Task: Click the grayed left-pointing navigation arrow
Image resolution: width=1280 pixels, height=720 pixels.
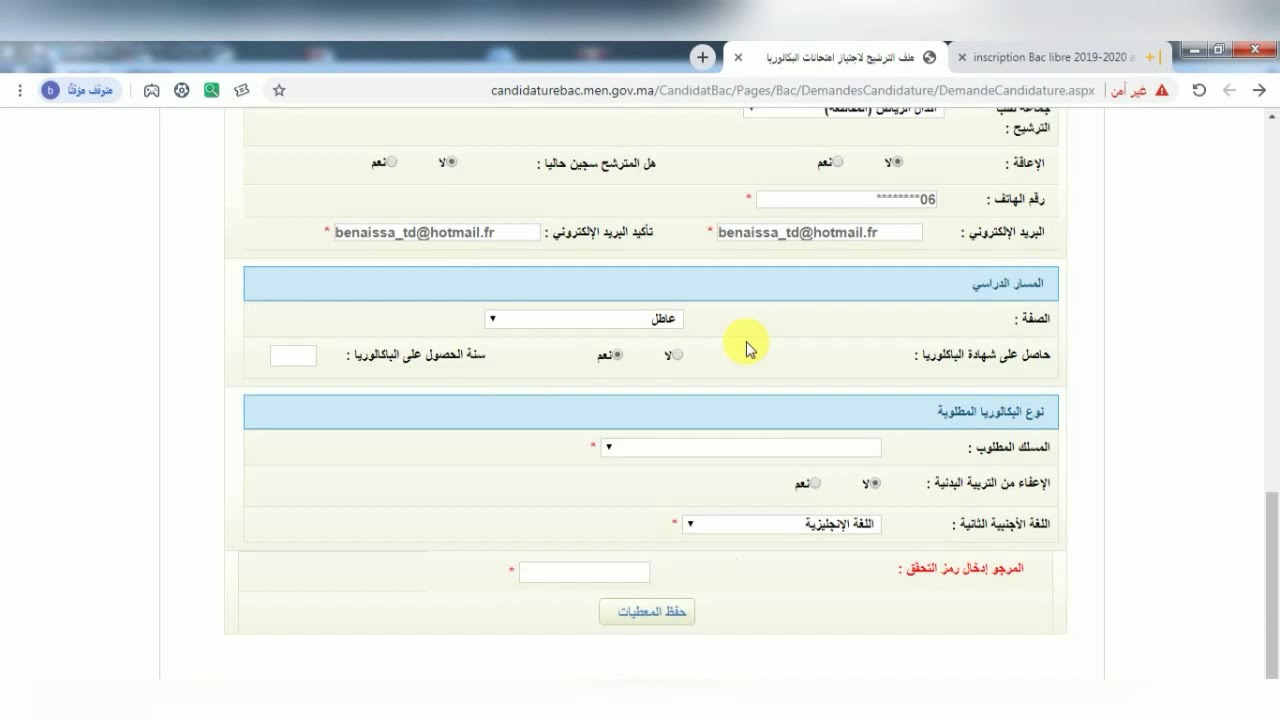Action: tap(1229, 90)
